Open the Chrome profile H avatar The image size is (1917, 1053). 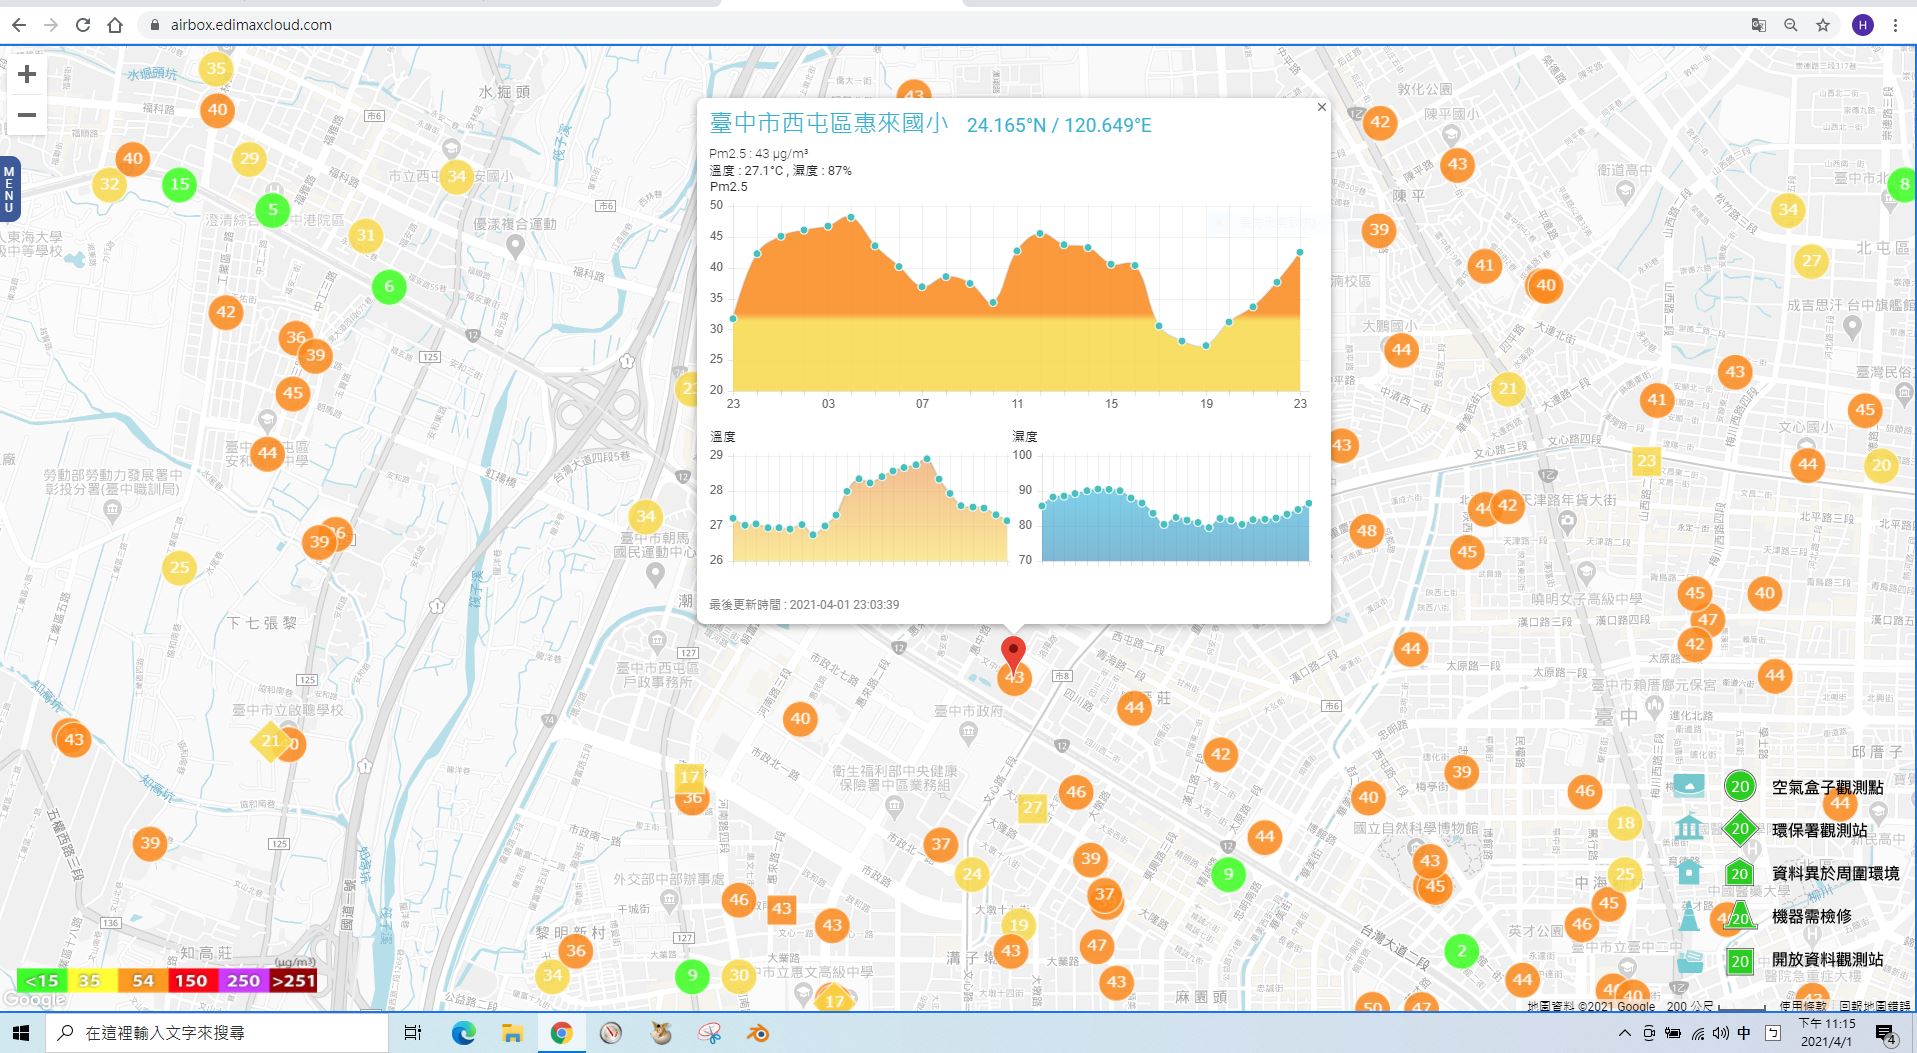pyautogui.click(x=1862, y=25)
